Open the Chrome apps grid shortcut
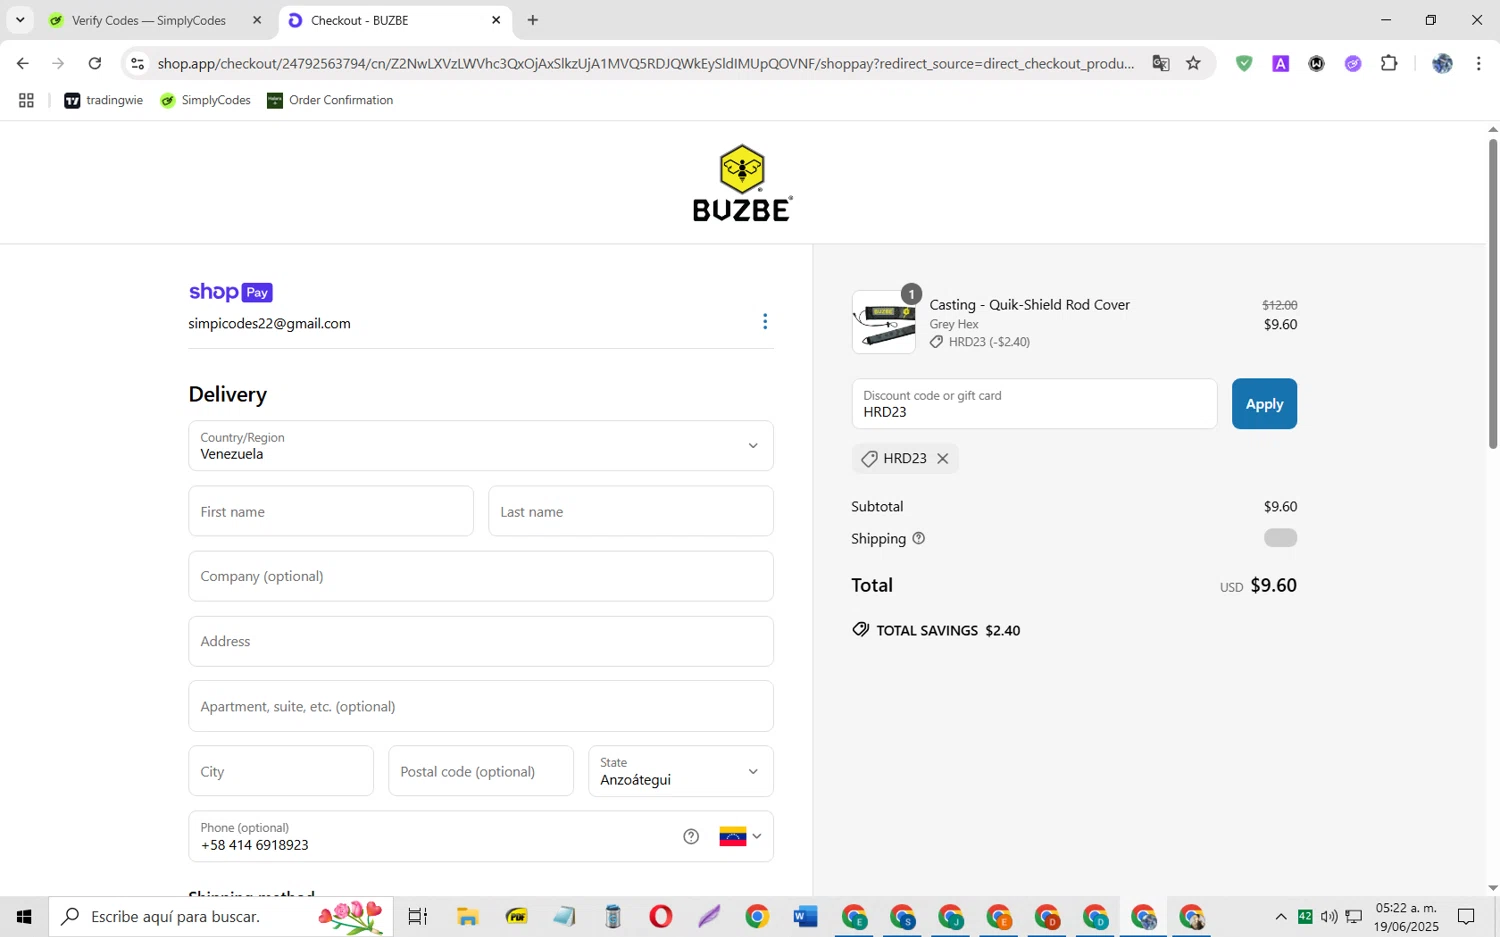Screen dimensions: 1500x937 tap(26, 100)
